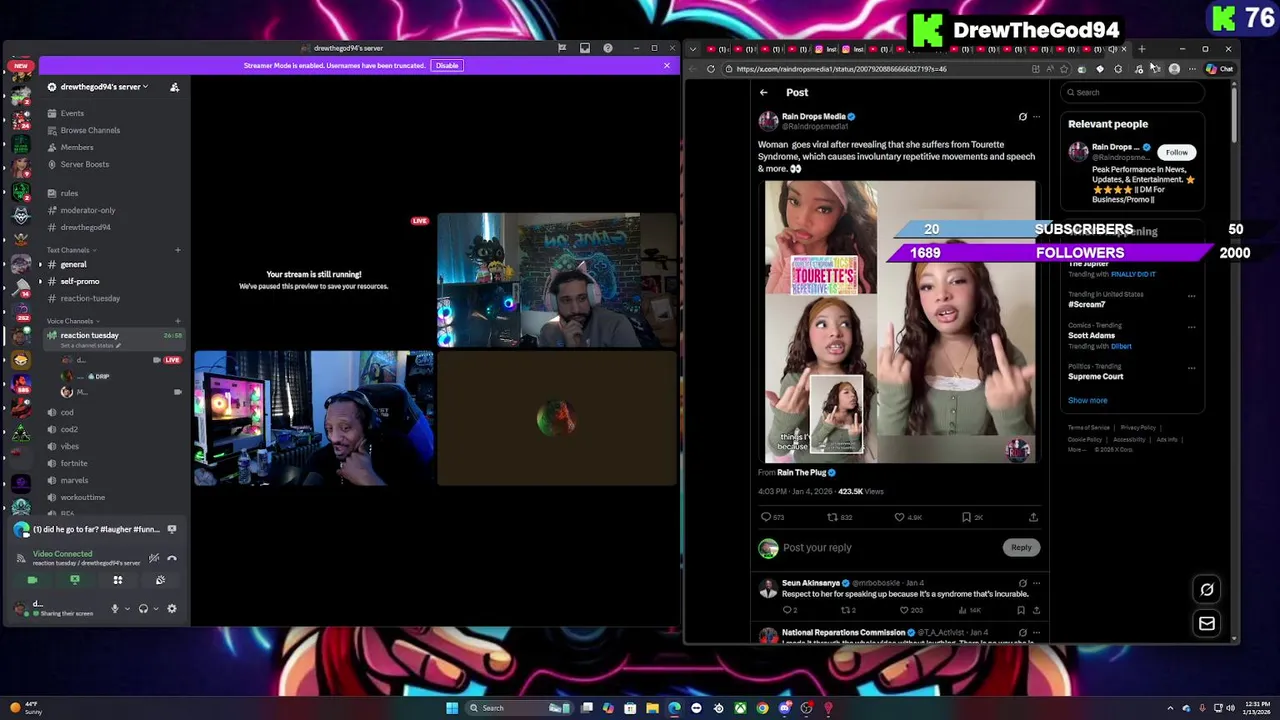
Task: Favorite this page star icon
Action: point(1064,69)
